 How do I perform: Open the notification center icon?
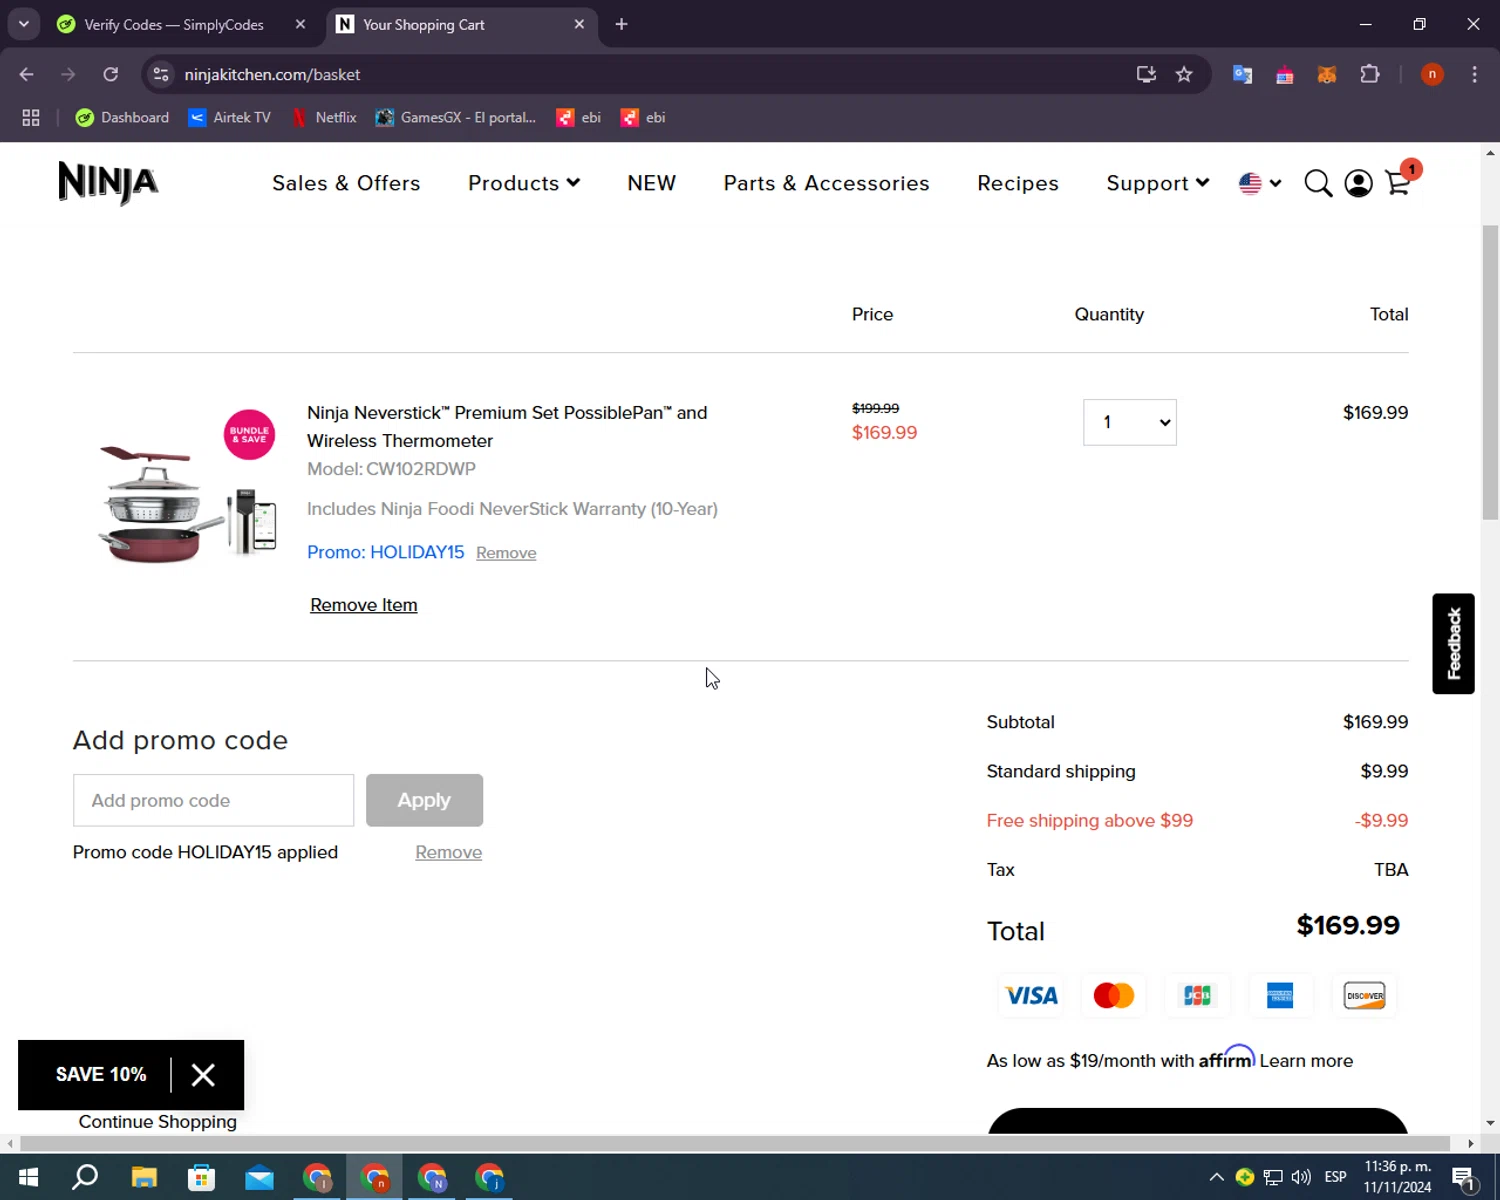tap(1464, 1177)
